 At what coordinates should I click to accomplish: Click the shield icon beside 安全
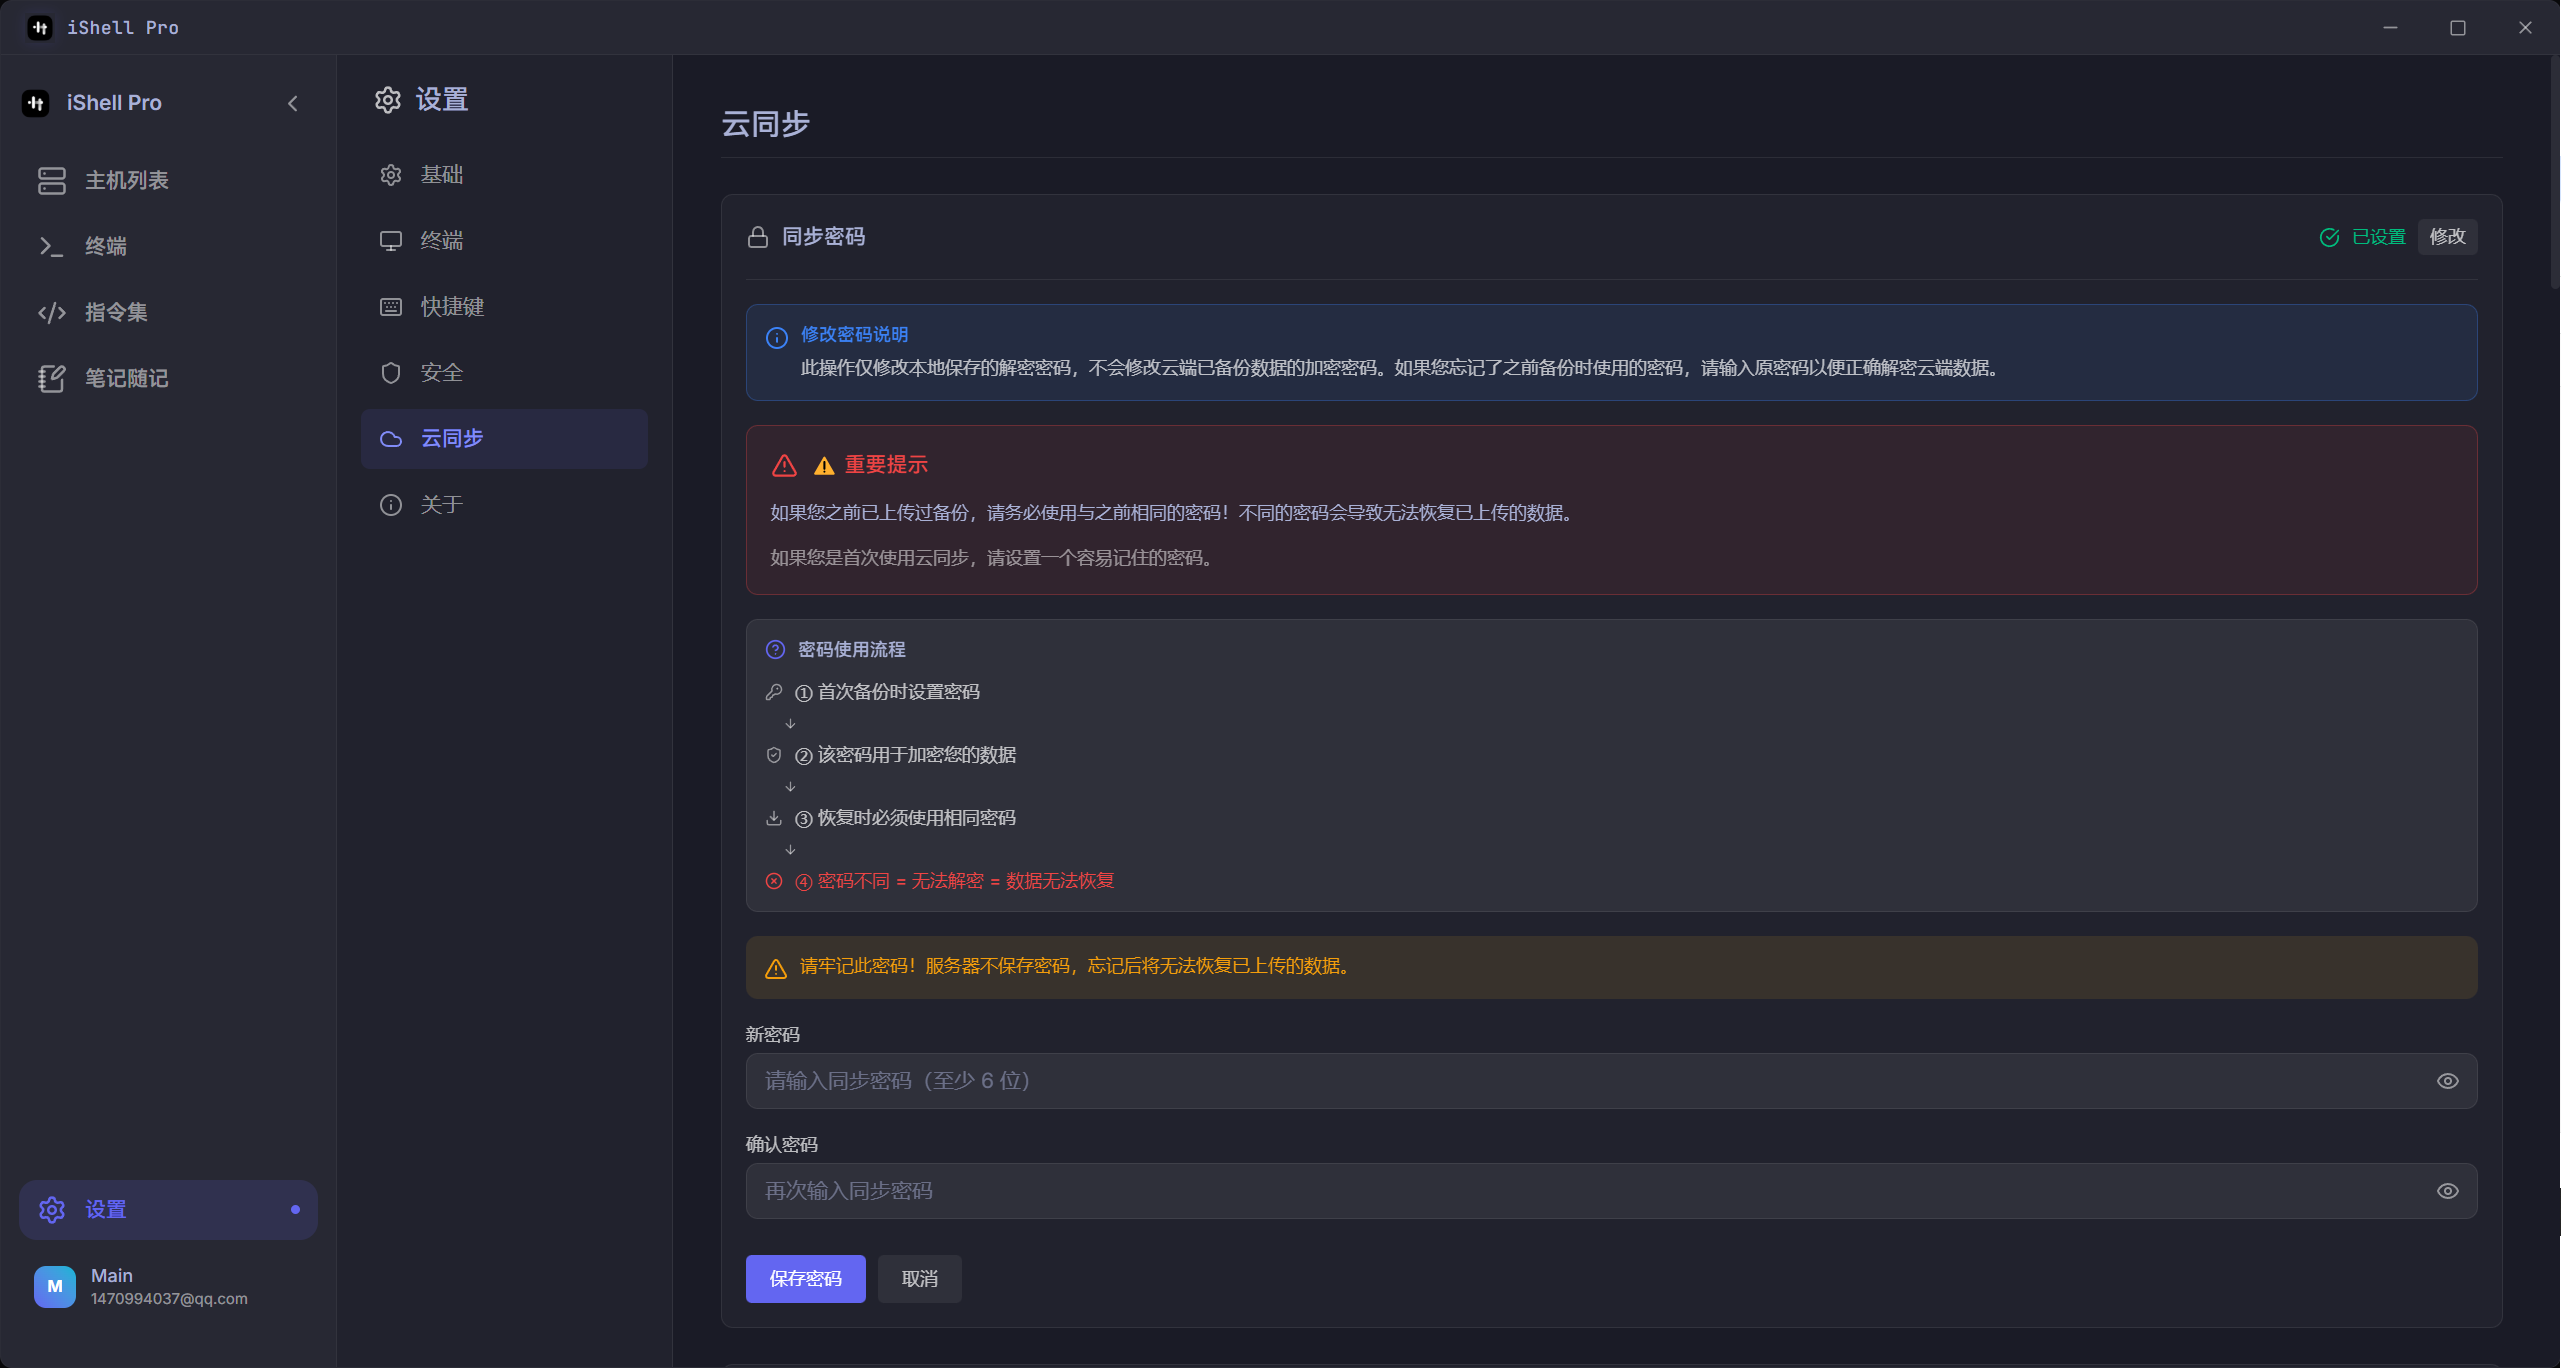tap(391, 373)
